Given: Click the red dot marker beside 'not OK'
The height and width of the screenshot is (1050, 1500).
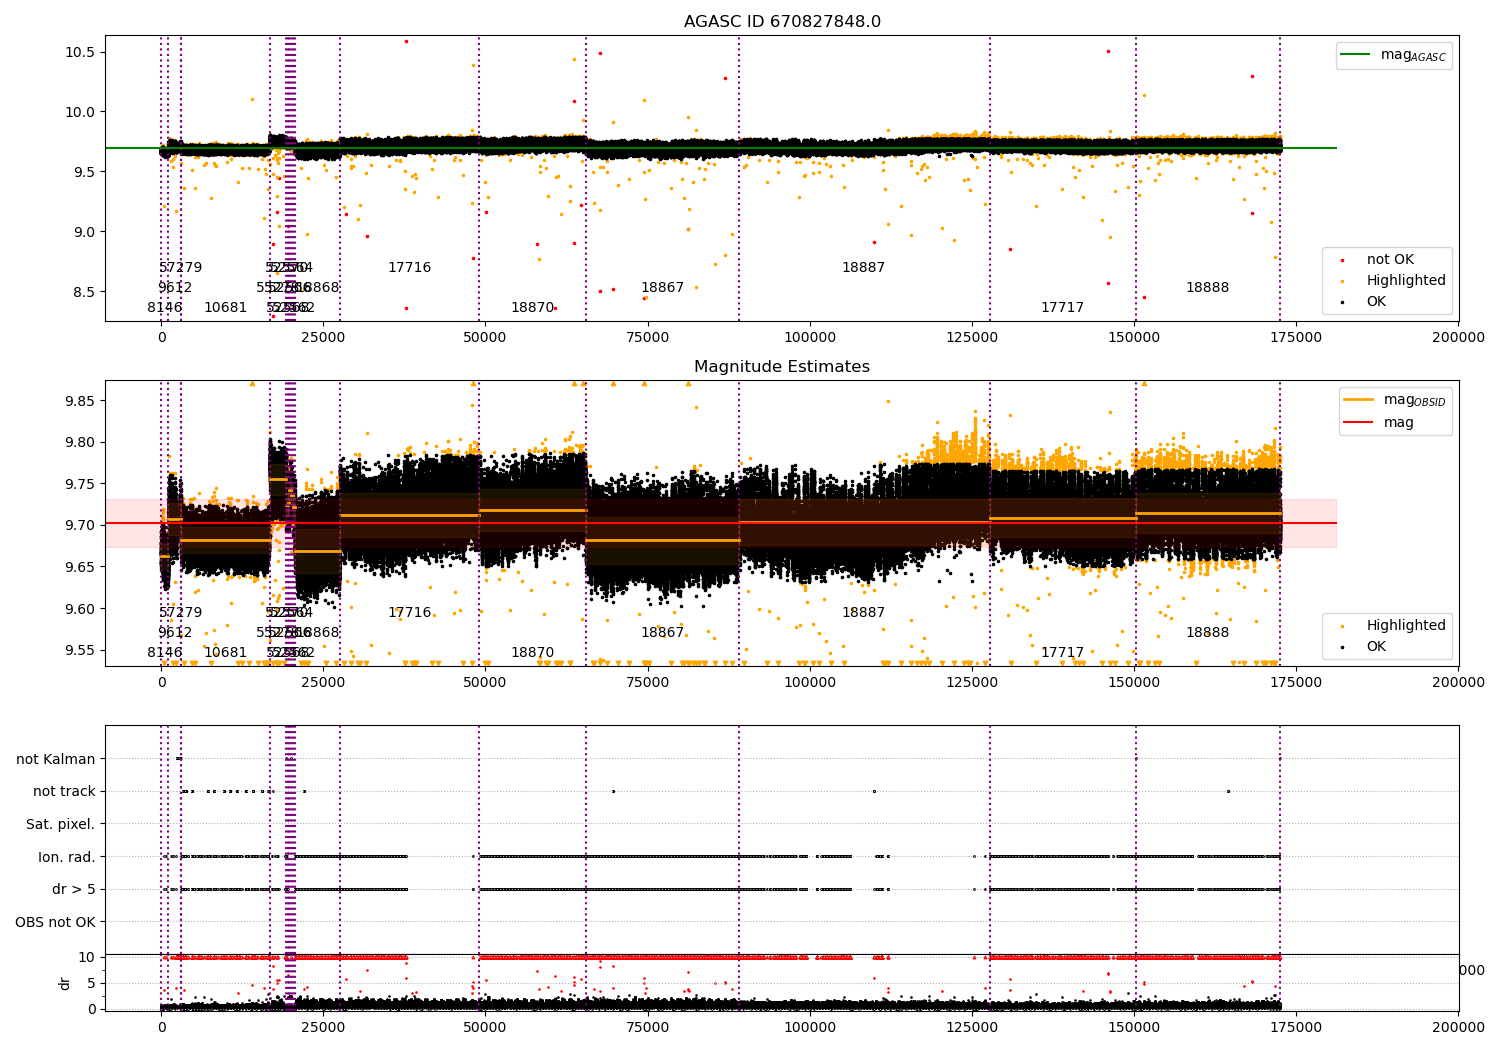Looking at the screenshot, I should (1342, 260).
